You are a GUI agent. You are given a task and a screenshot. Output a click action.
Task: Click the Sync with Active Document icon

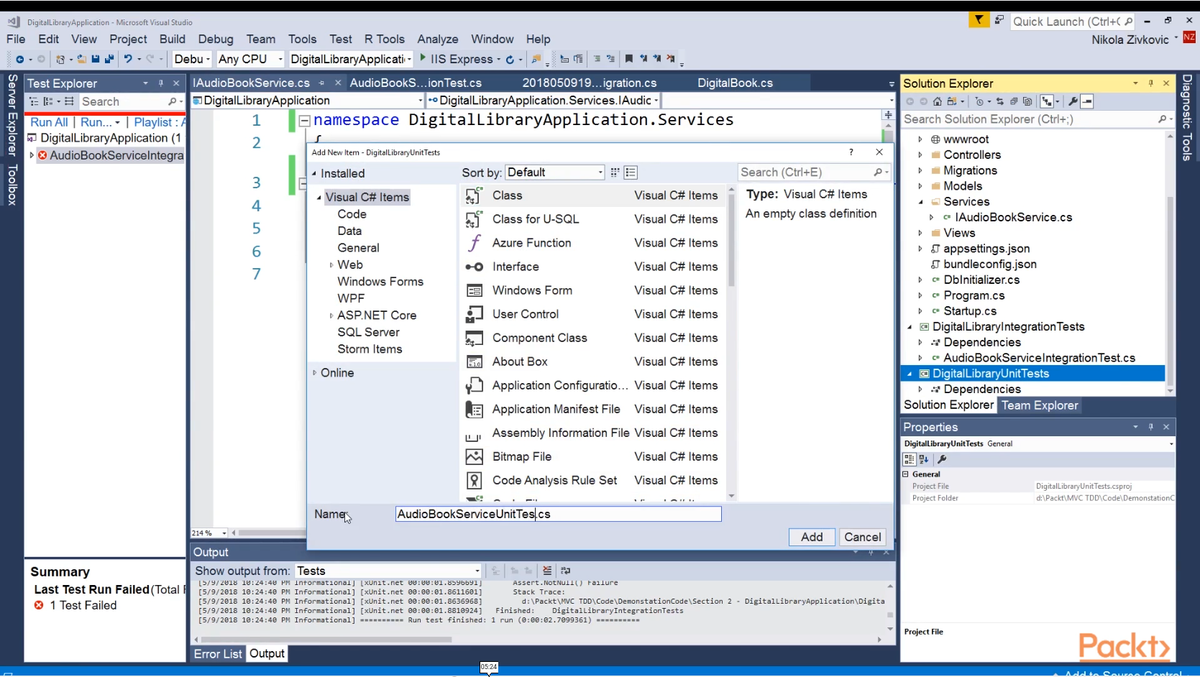(1000, 101)
